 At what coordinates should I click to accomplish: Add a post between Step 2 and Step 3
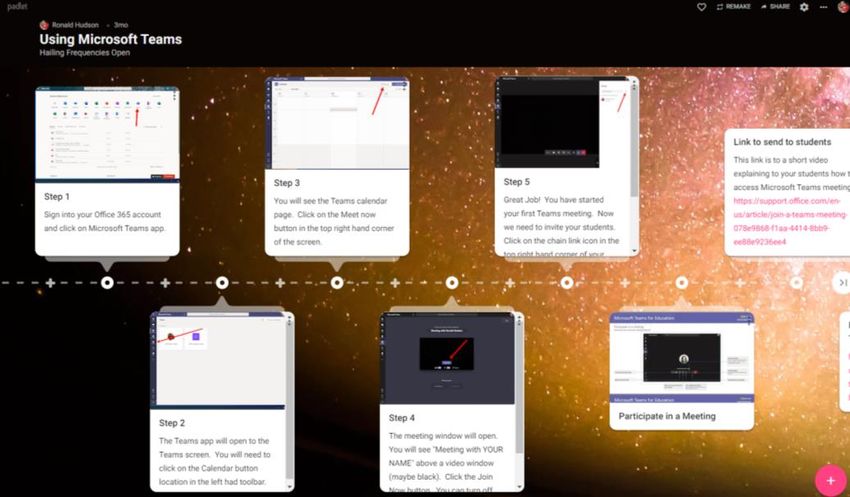tap(280, 283)
